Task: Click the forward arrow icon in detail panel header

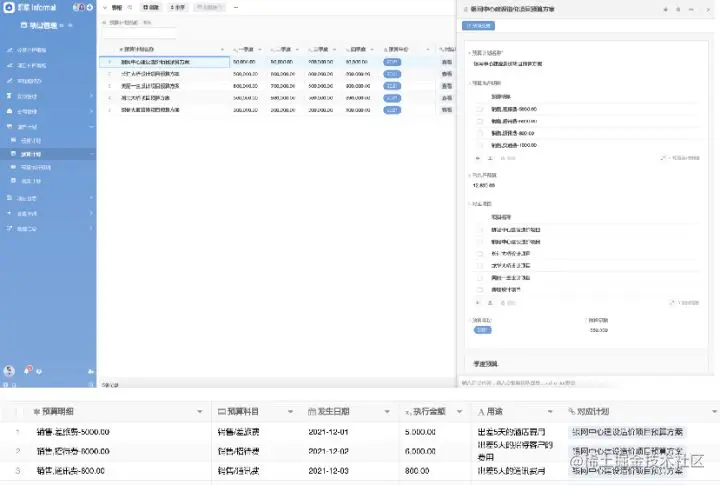Action: coord(708,9)
